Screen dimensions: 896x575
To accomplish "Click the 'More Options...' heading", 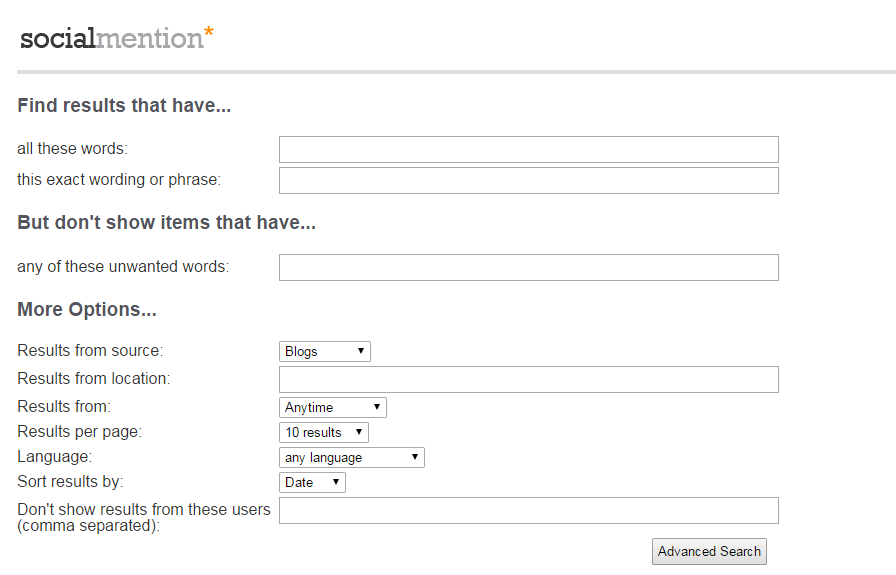I will point(87,309).
